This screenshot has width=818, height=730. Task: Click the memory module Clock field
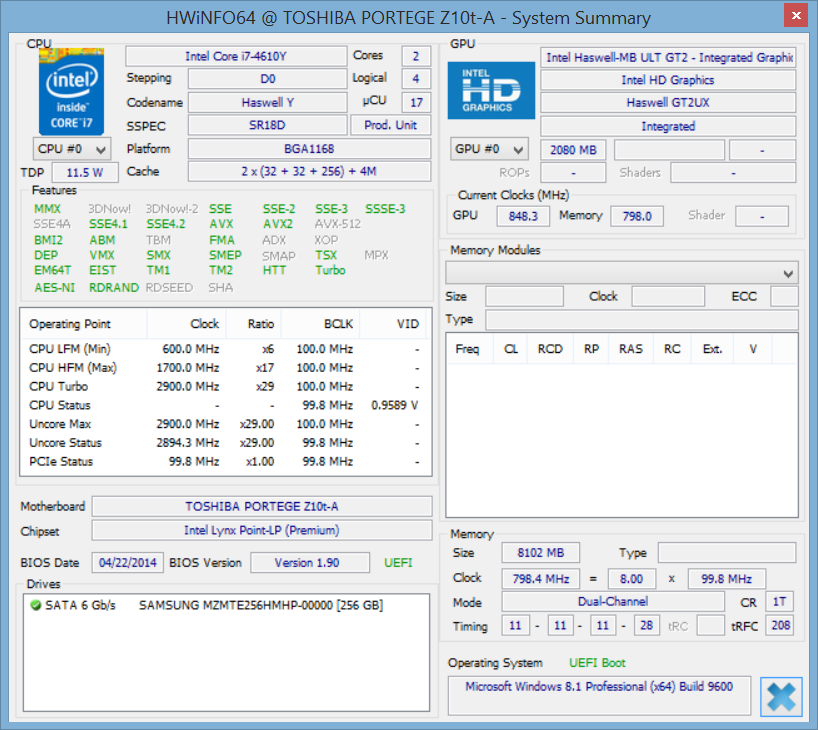click(x=668, y=296)
